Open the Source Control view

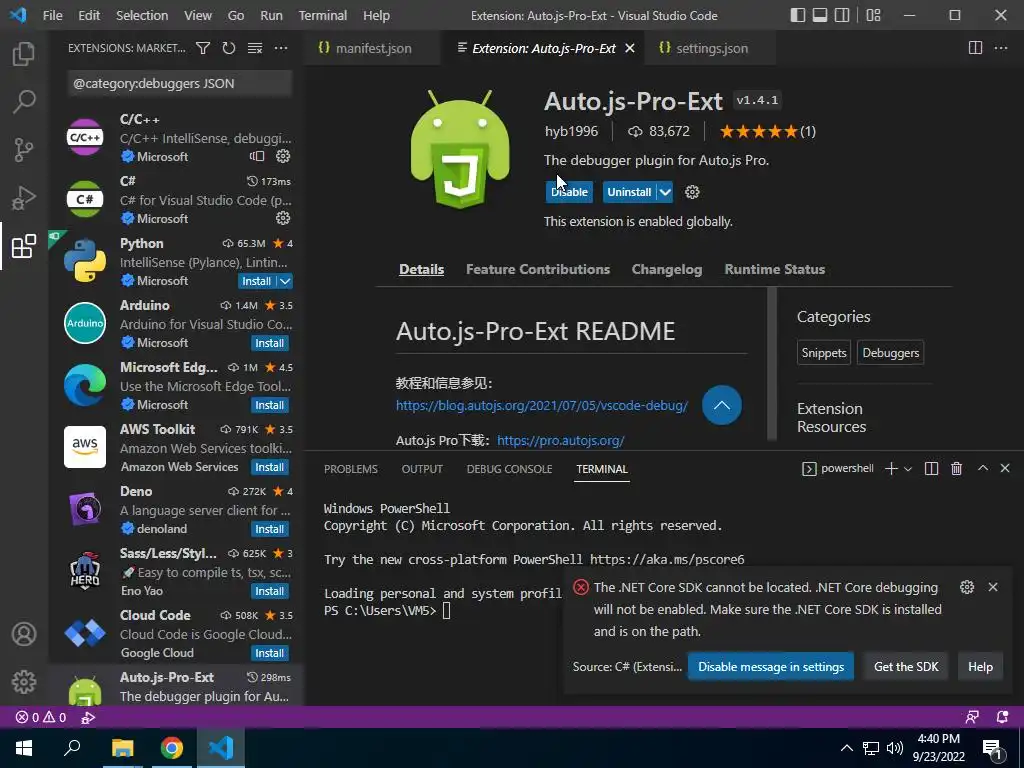click(24, 150)
